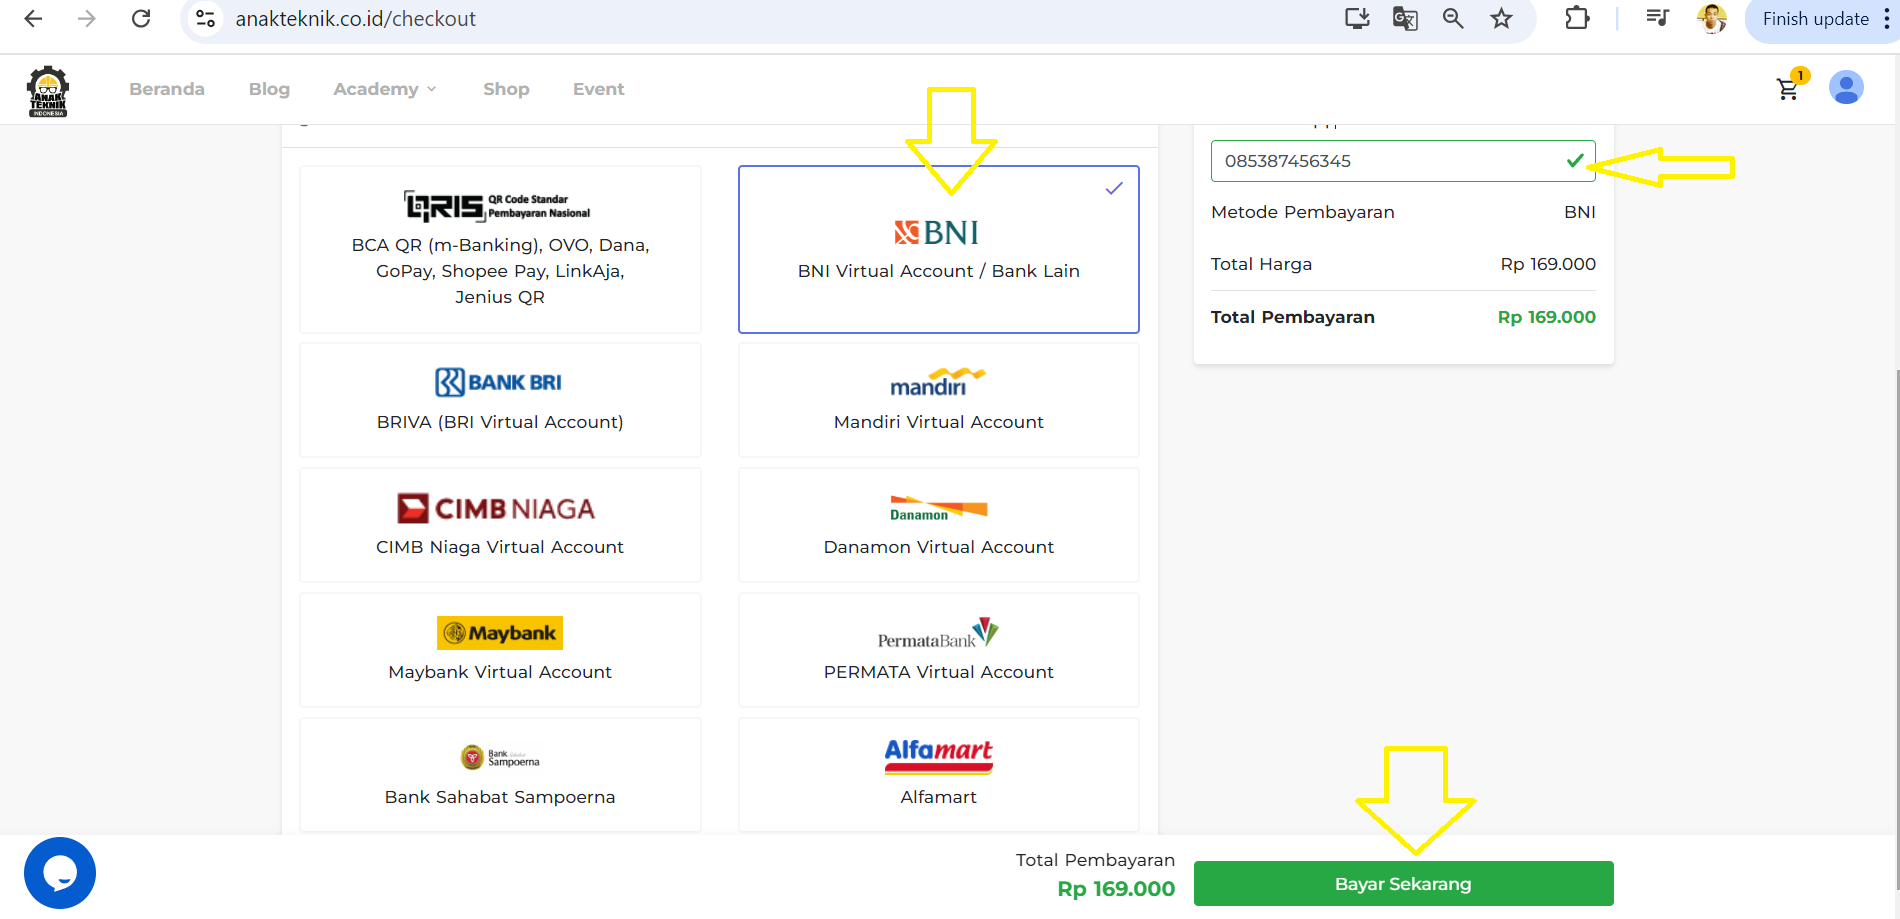The image size is (1900, 919).
Task: Expand the Academy dropdown menu
Action: click(385, 89)
